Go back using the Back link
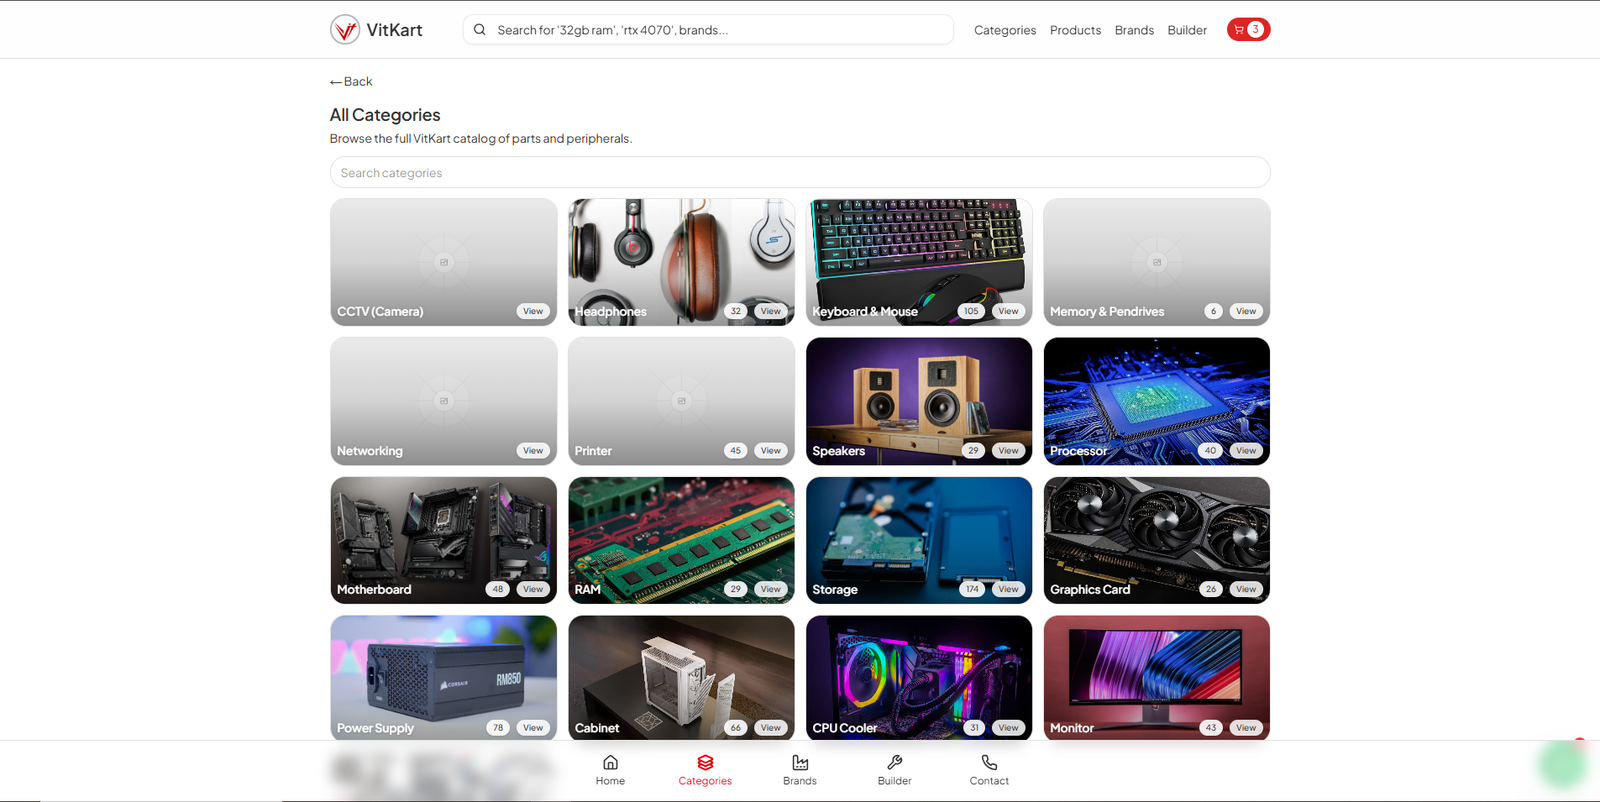Screen dimensions: 1600x802 (x=351, y=82)
